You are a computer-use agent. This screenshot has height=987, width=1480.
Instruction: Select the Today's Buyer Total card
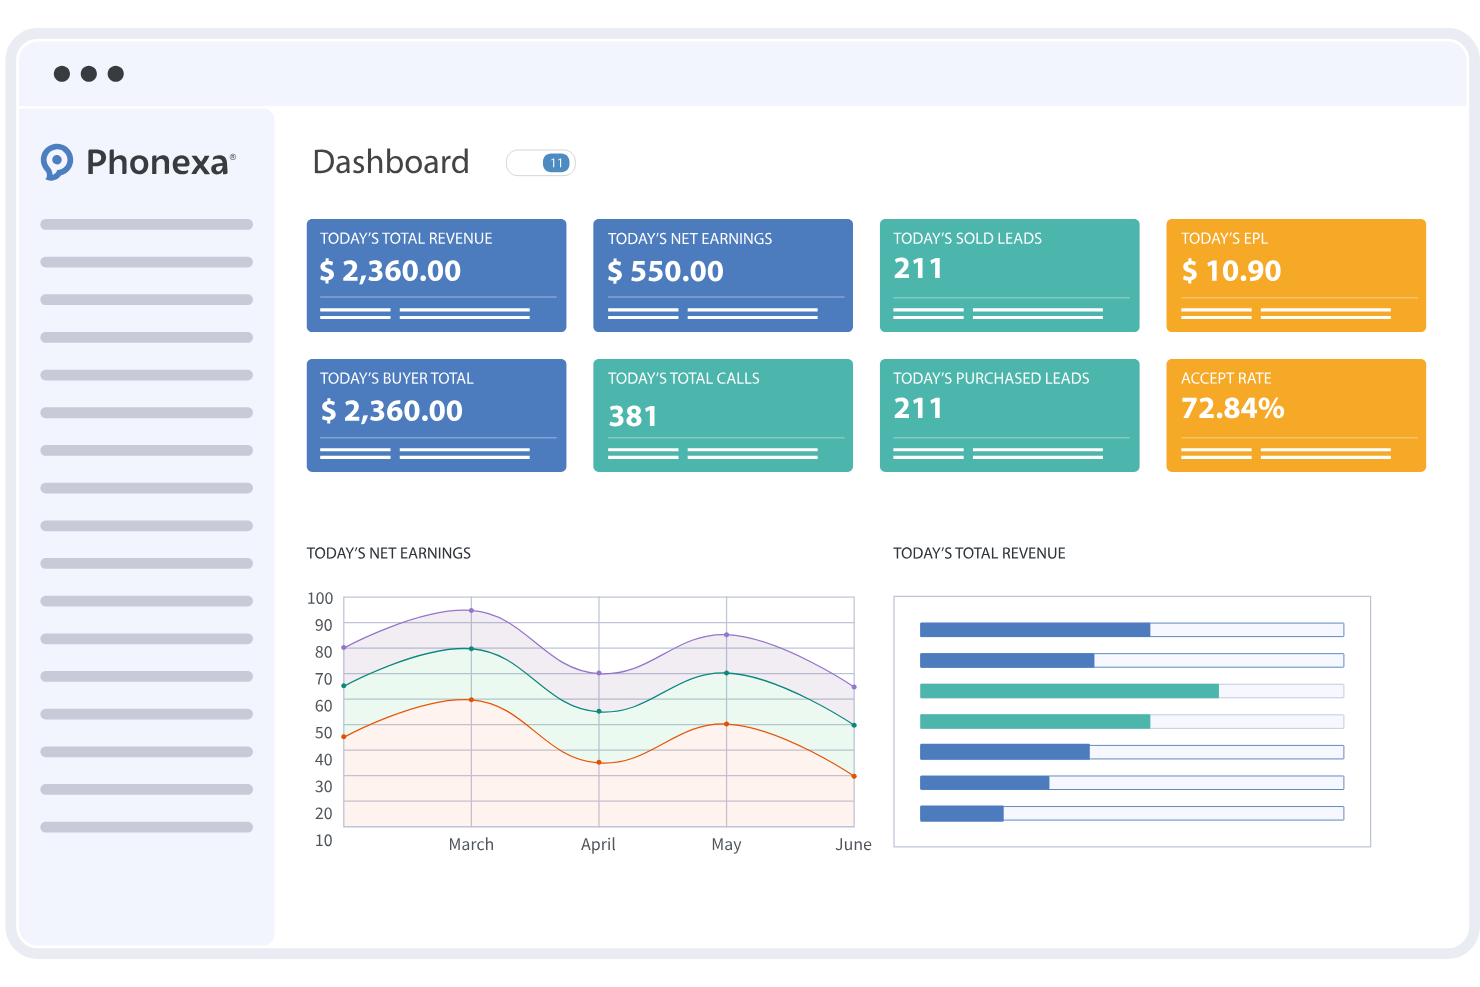coord(436,415)
